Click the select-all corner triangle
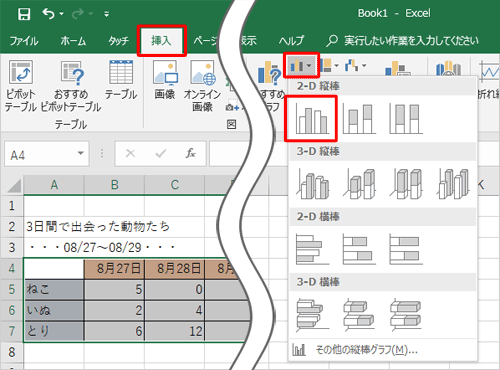500x370 pixels. tap(14, 186)
